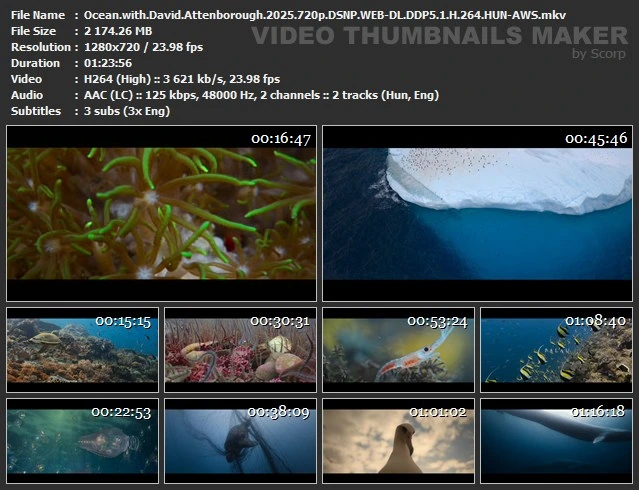Screen dimensions: 639x490
Task: Select the whale thumbnail at 01:16:18
Action: click(x=557, y=441)
